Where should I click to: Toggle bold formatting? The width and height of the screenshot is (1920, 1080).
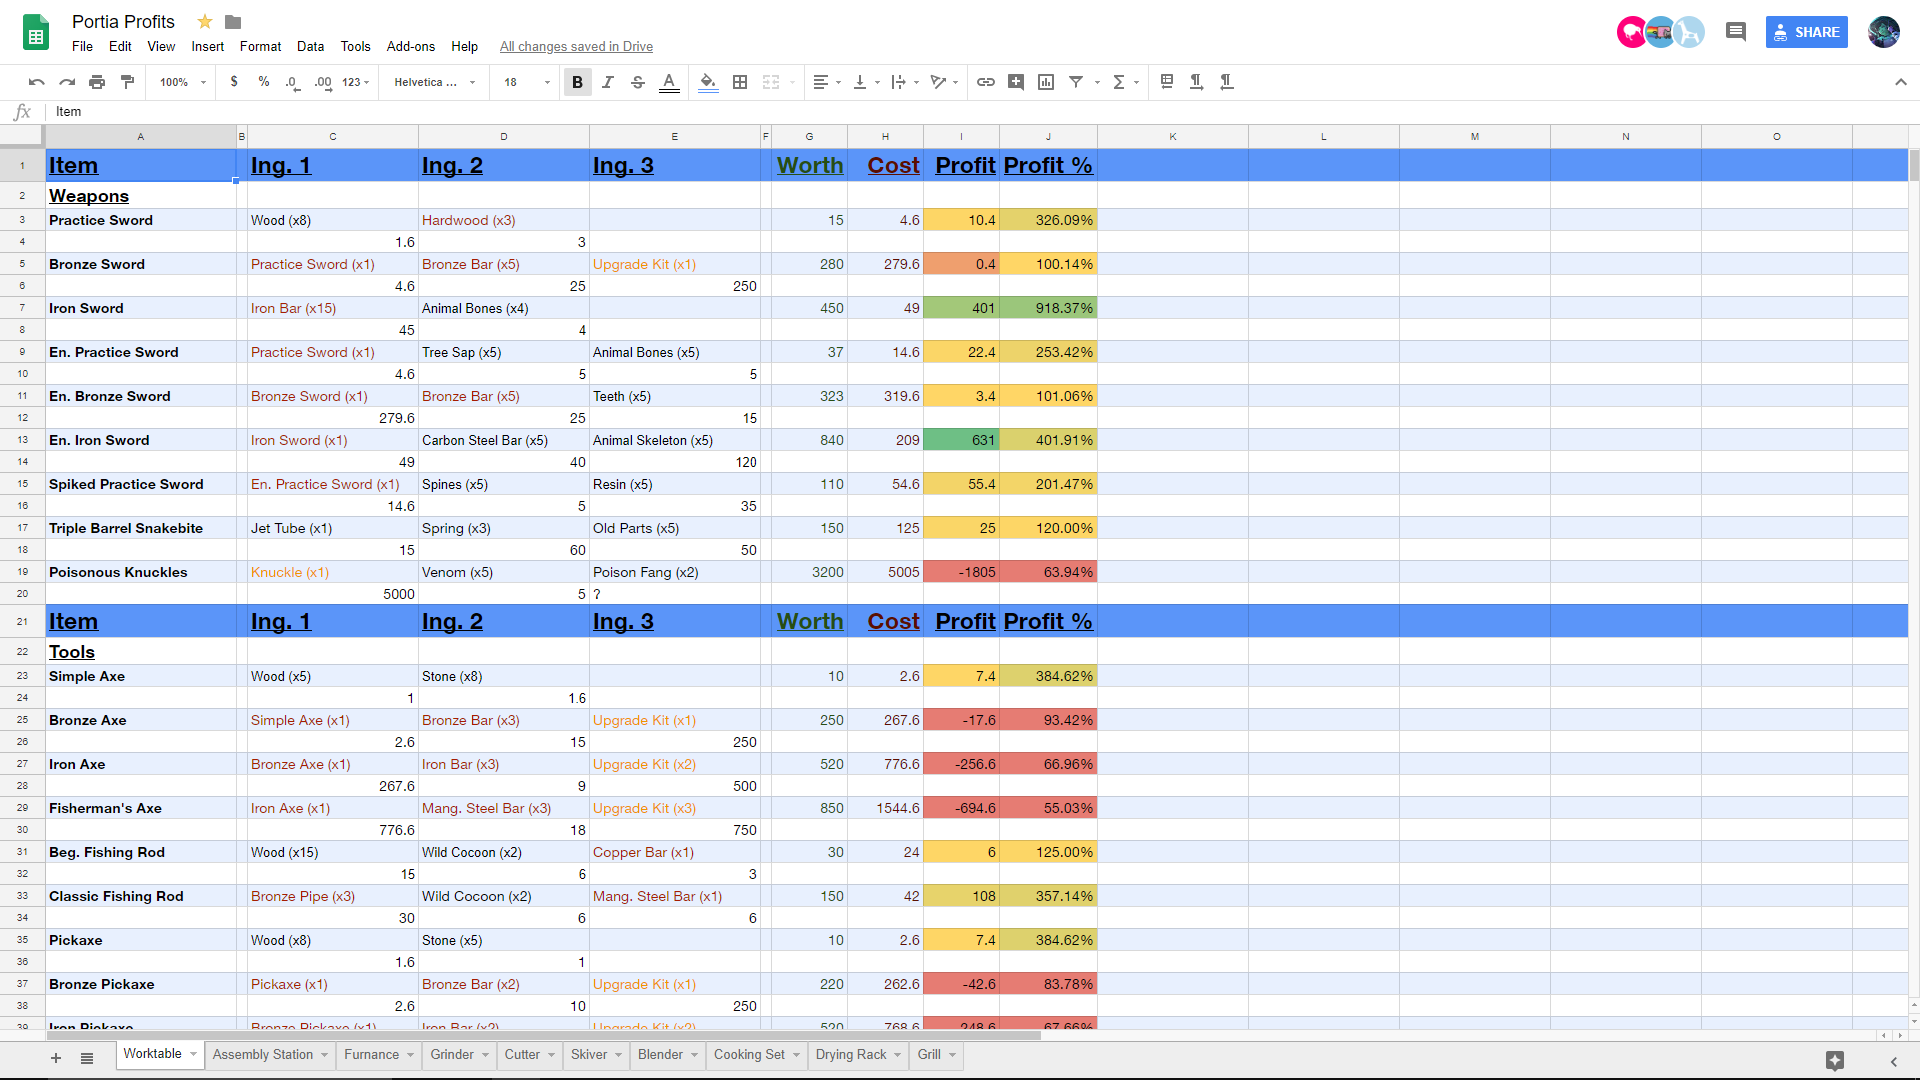pos(577,82)
